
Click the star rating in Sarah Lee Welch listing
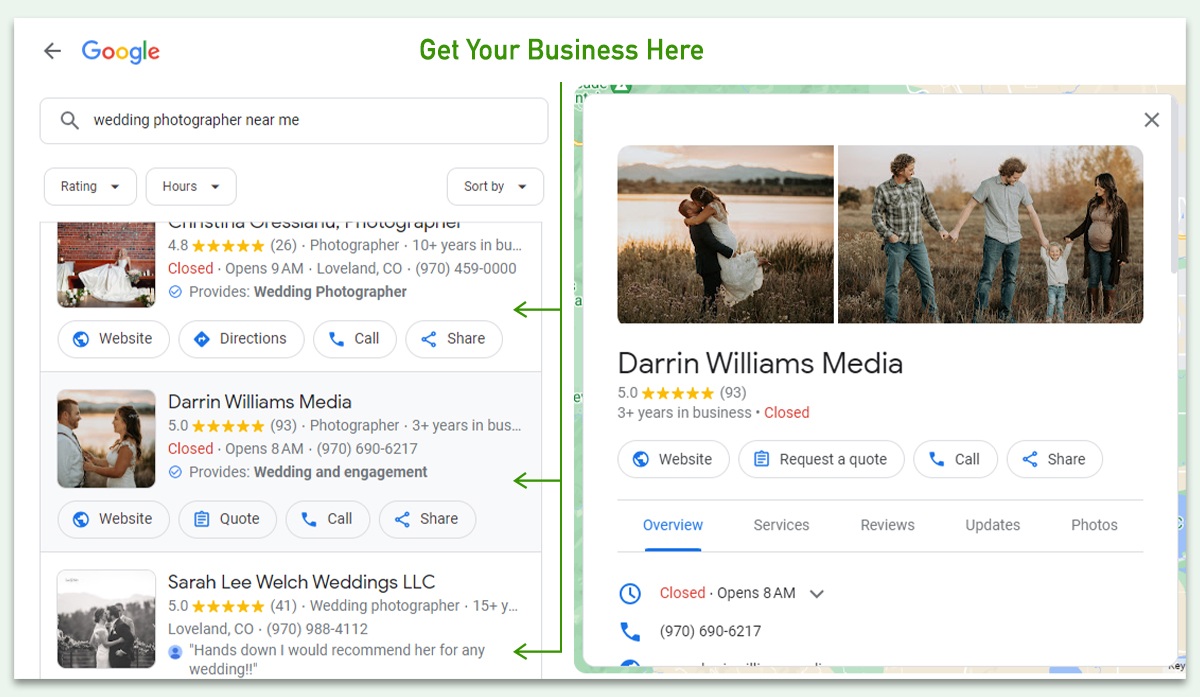pyautogui.click(x=228, y=606)
